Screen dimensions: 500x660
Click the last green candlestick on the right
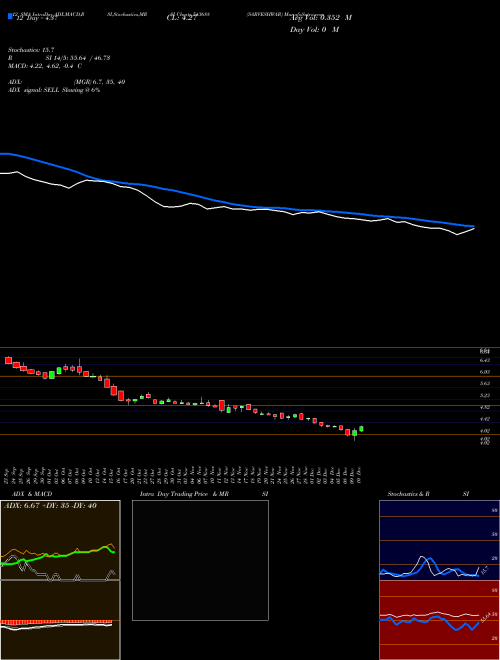[361, 429]
